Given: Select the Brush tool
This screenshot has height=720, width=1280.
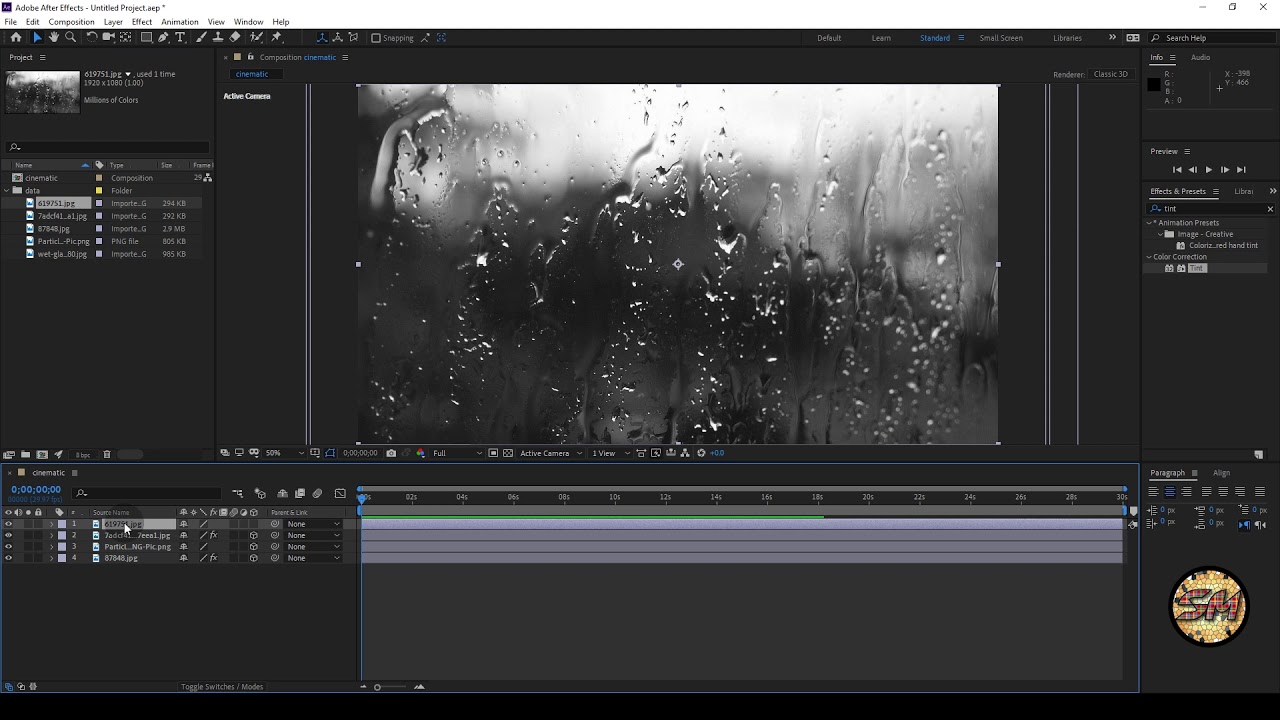Looking at the screenshot, I should point(201,38).
